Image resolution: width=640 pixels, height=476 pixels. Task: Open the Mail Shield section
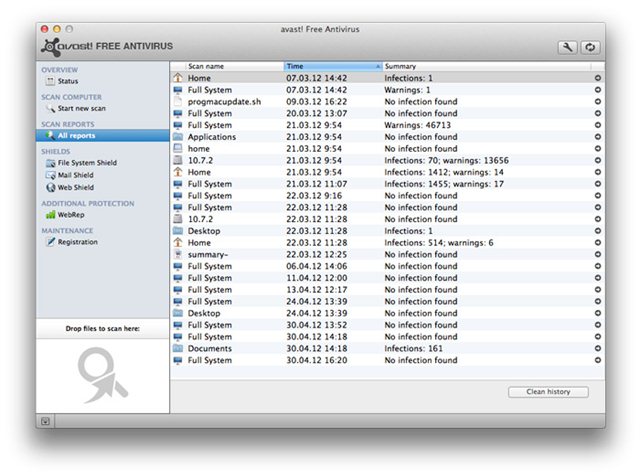(75, 174)
